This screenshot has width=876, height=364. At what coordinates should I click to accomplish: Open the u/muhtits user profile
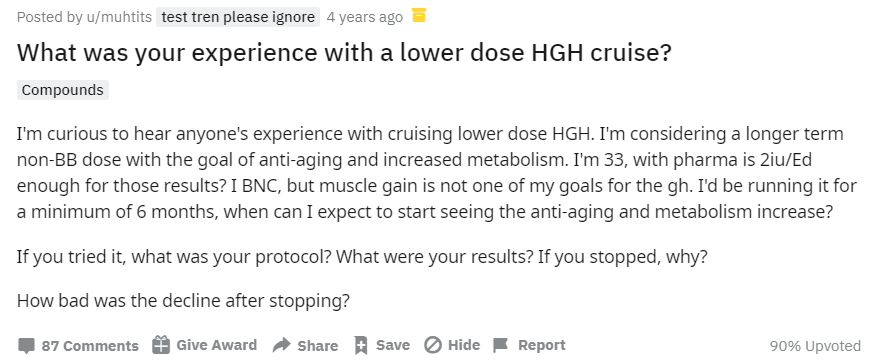(x=118, y=17)
